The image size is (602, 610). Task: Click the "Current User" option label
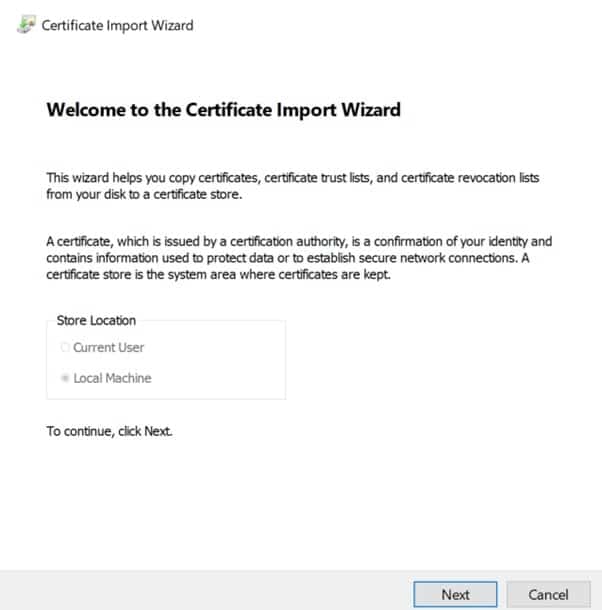click(x=109, y=348)
